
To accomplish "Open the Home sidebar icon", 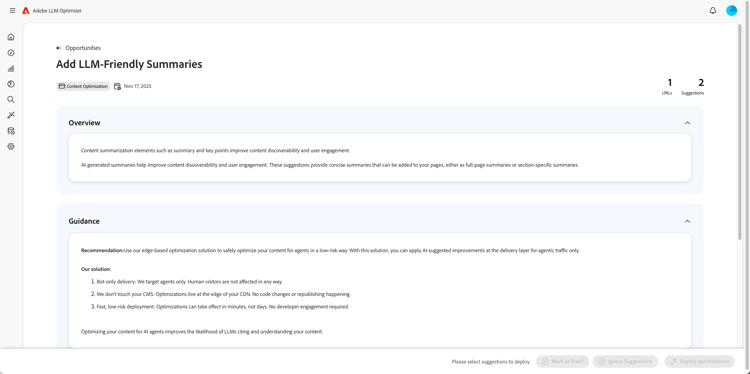I will click(11, 37).
